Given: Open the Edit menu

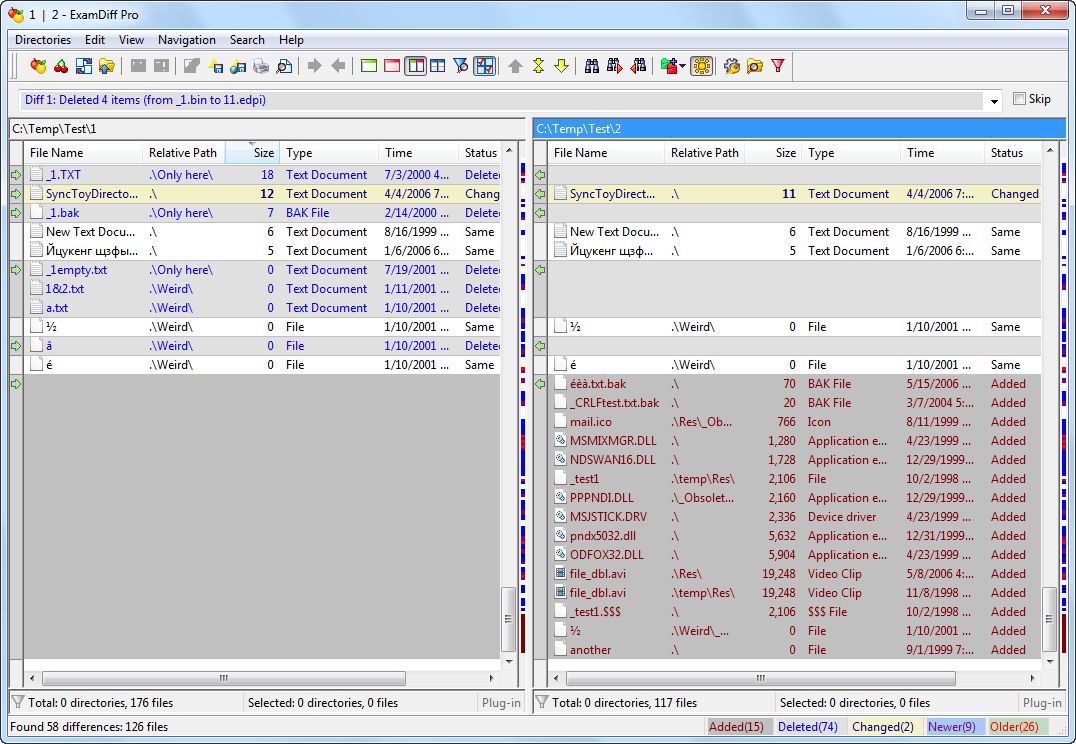Looking at the screenshot, I should (x=95, y=40).
